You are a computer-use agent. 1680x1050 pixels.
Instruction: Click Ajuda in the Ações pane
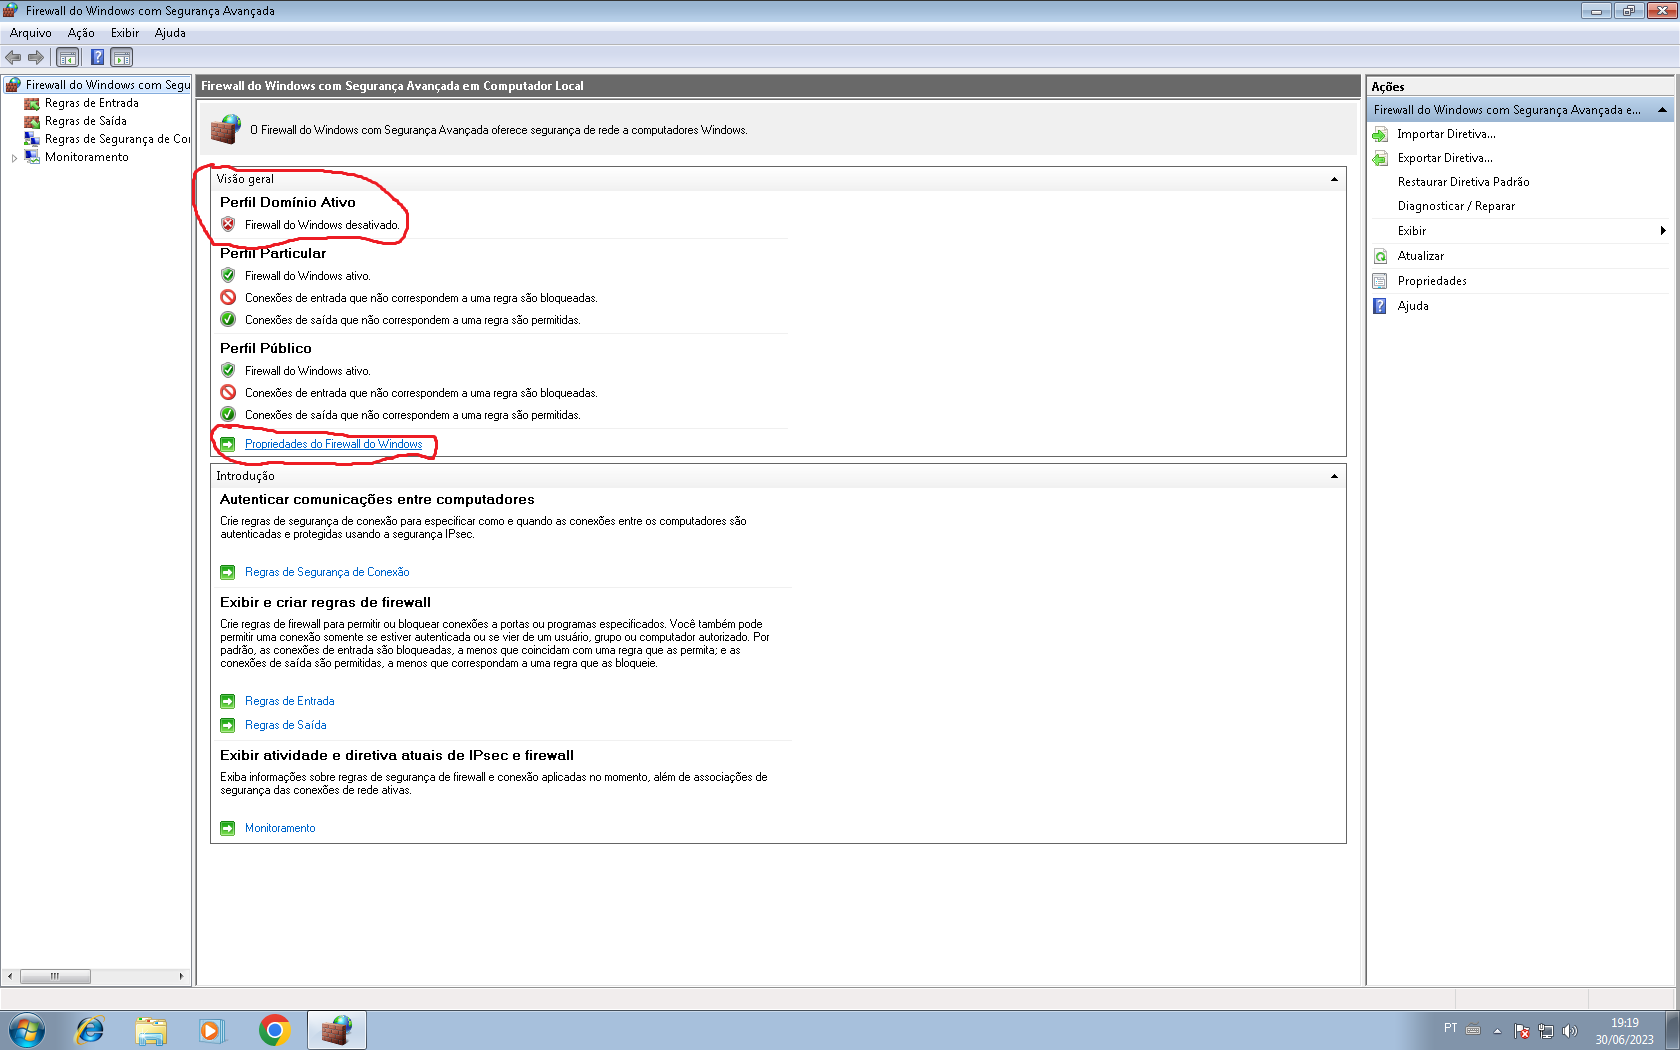pos(1413,306)
